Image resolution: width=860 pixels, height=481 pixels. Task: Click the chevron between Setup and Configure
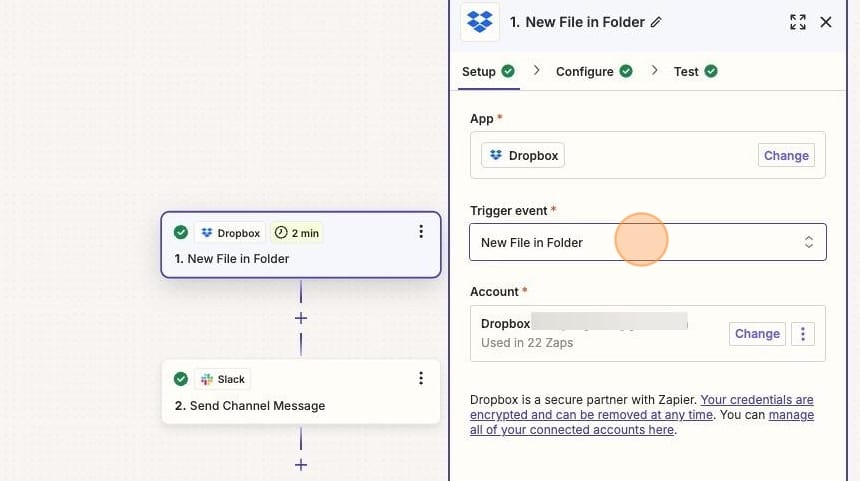pyautogui.click(x=536, y=71)
